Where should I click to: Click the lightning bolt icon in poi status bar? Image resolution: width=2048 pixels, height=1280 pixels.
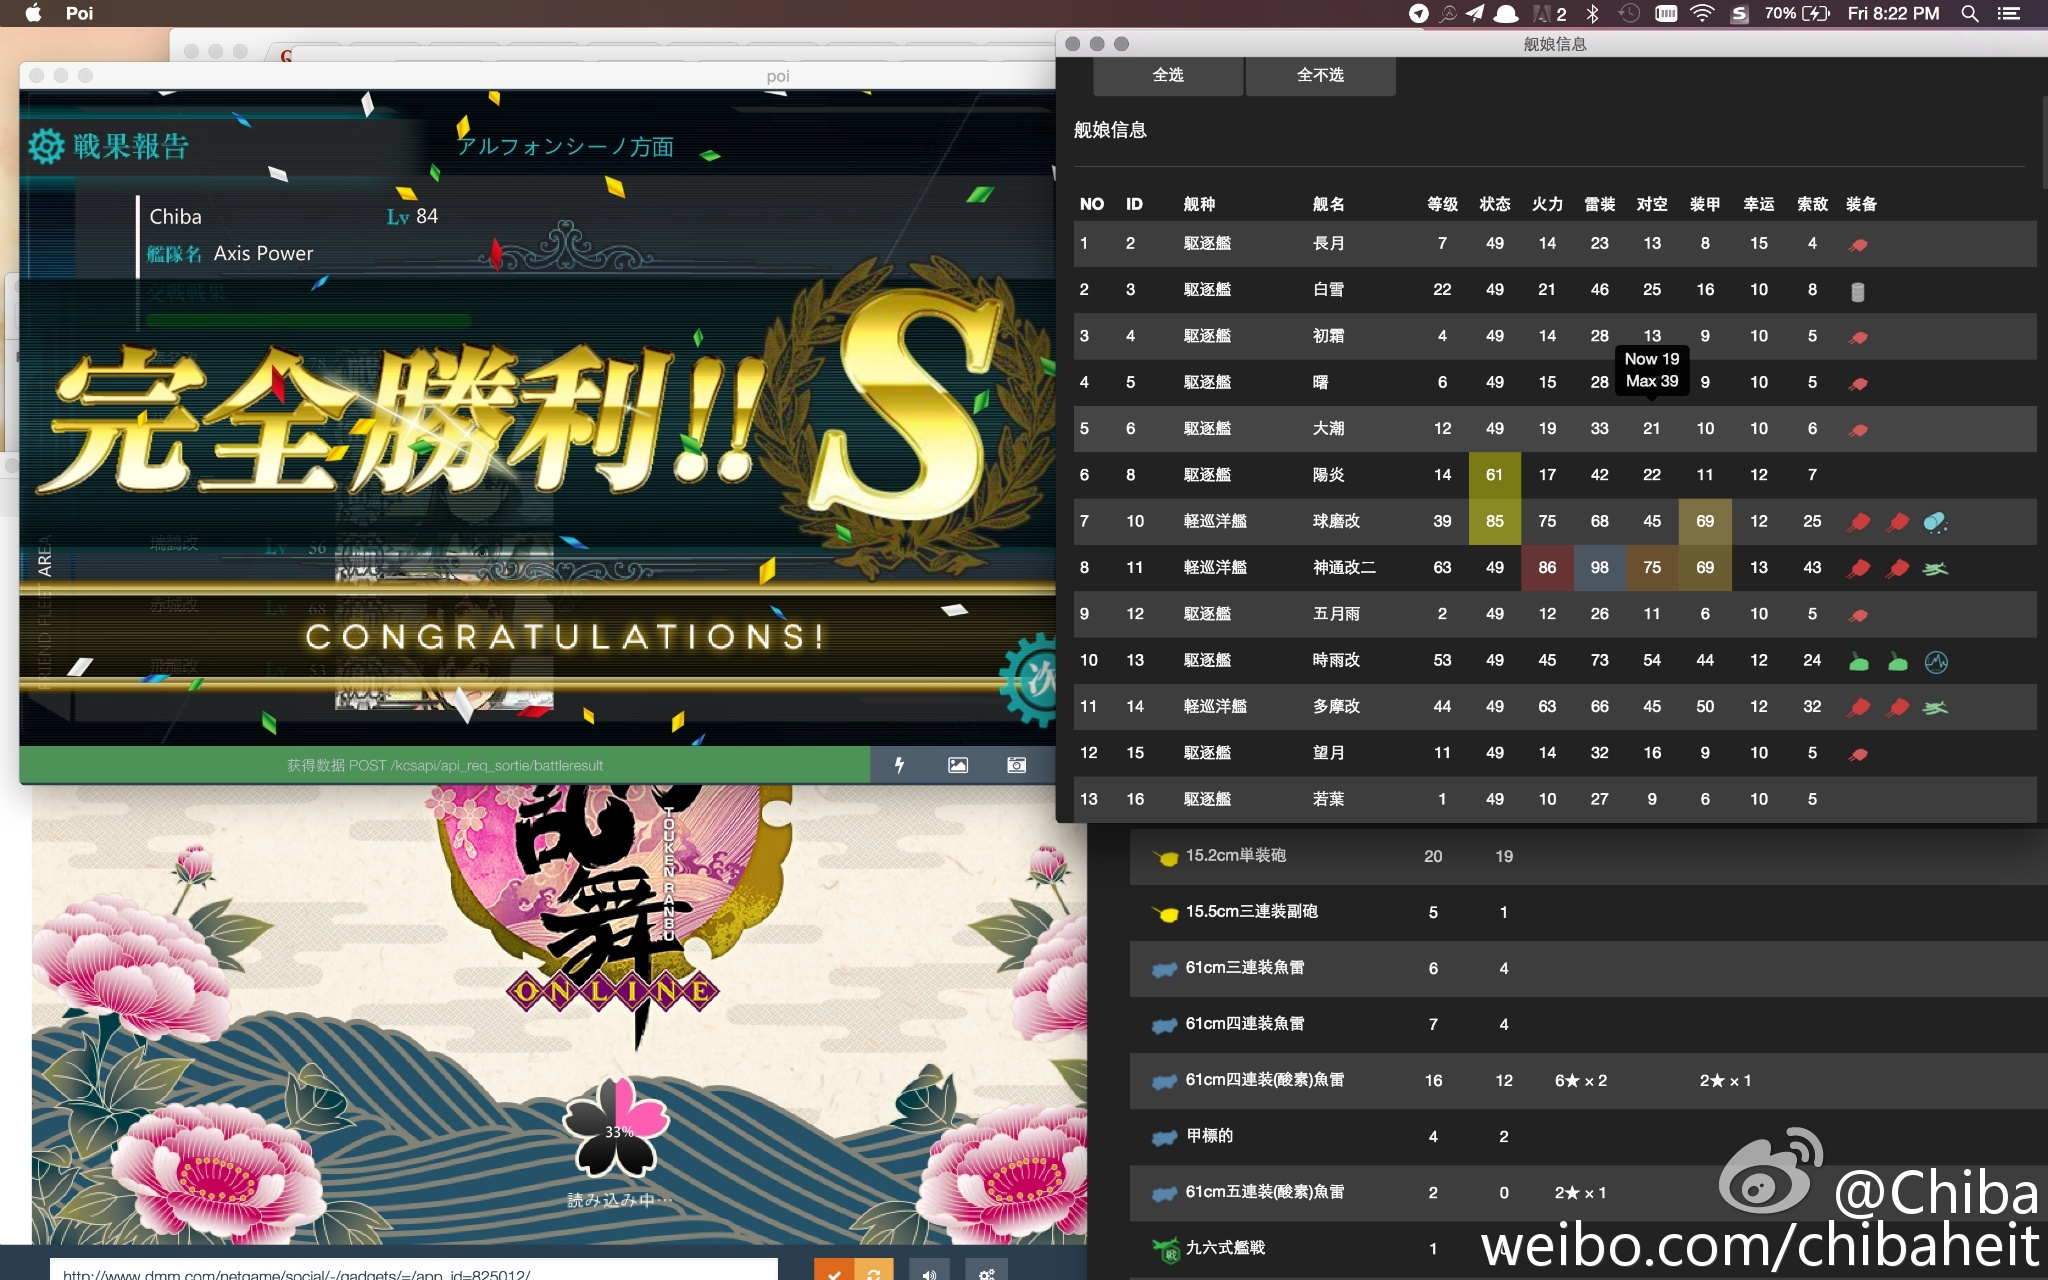click(899, 765)
